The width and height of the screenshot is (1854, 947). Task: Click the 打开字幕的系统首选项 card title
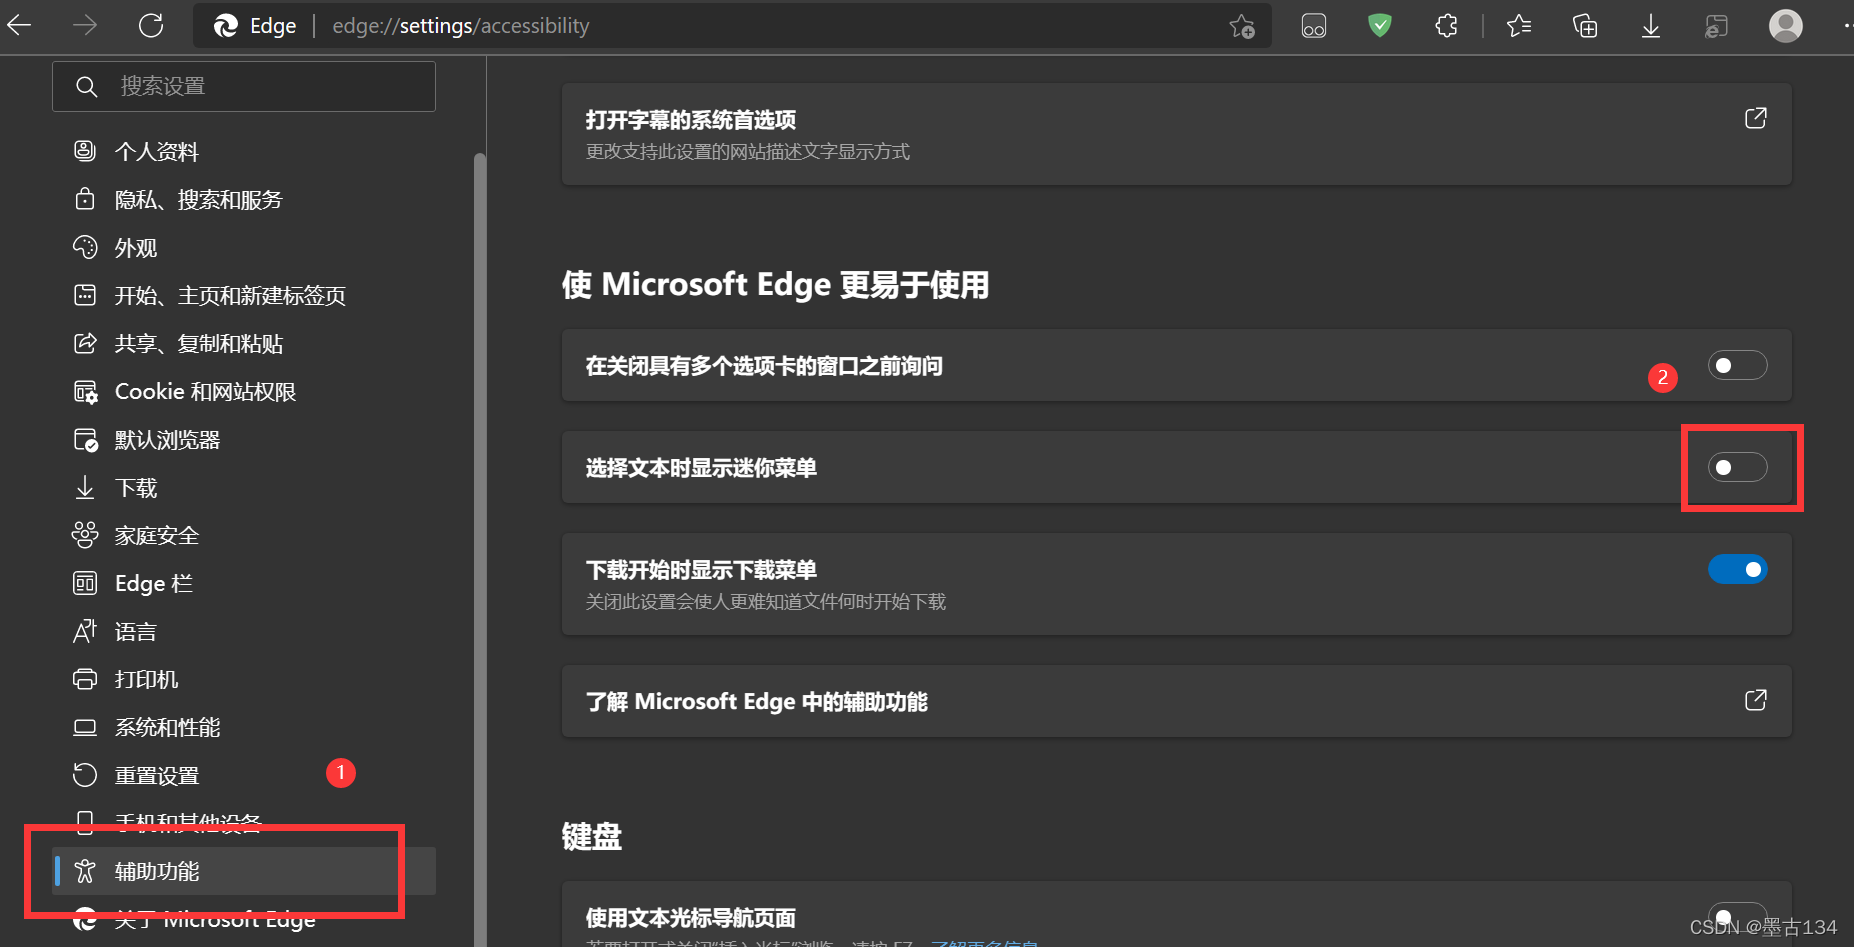[691, 120]
